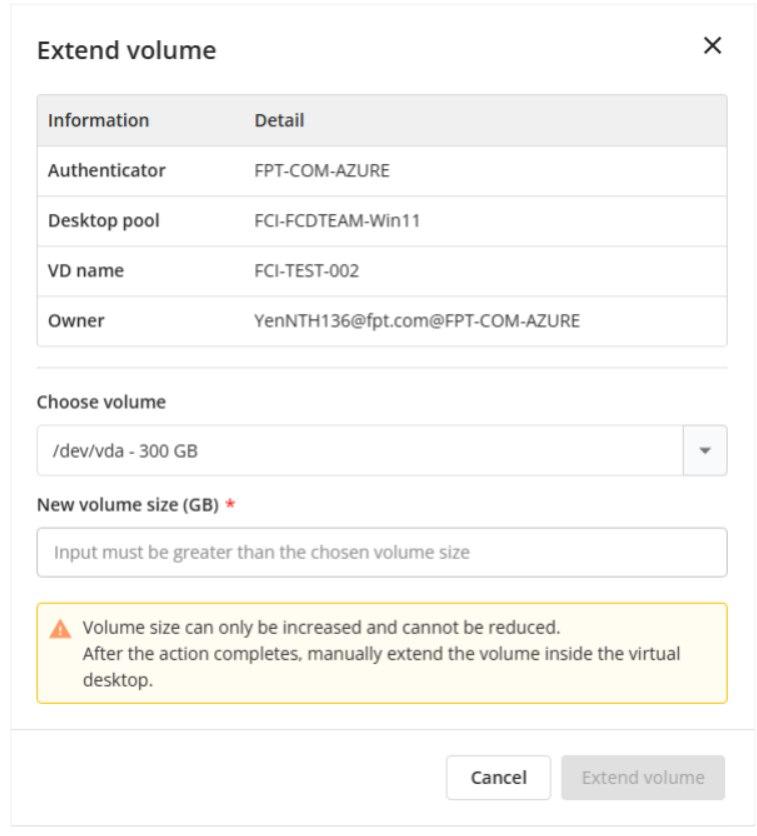Viewport: 757px width, 836px height.
Task: Close the Extend volume dialog
Action: coord(712,46)
